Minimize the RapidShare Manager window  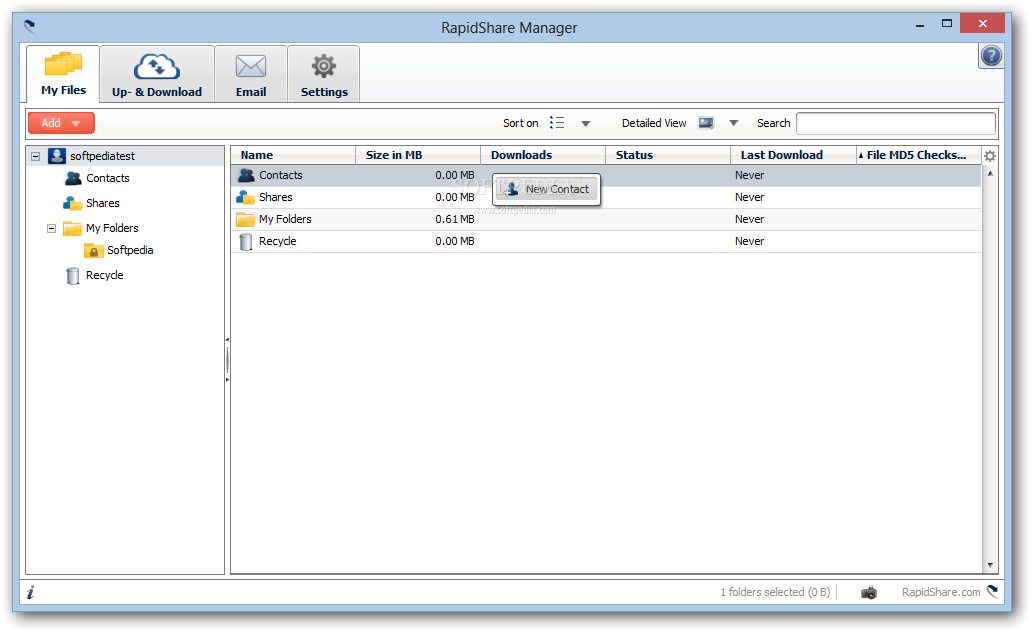[920, 25]
